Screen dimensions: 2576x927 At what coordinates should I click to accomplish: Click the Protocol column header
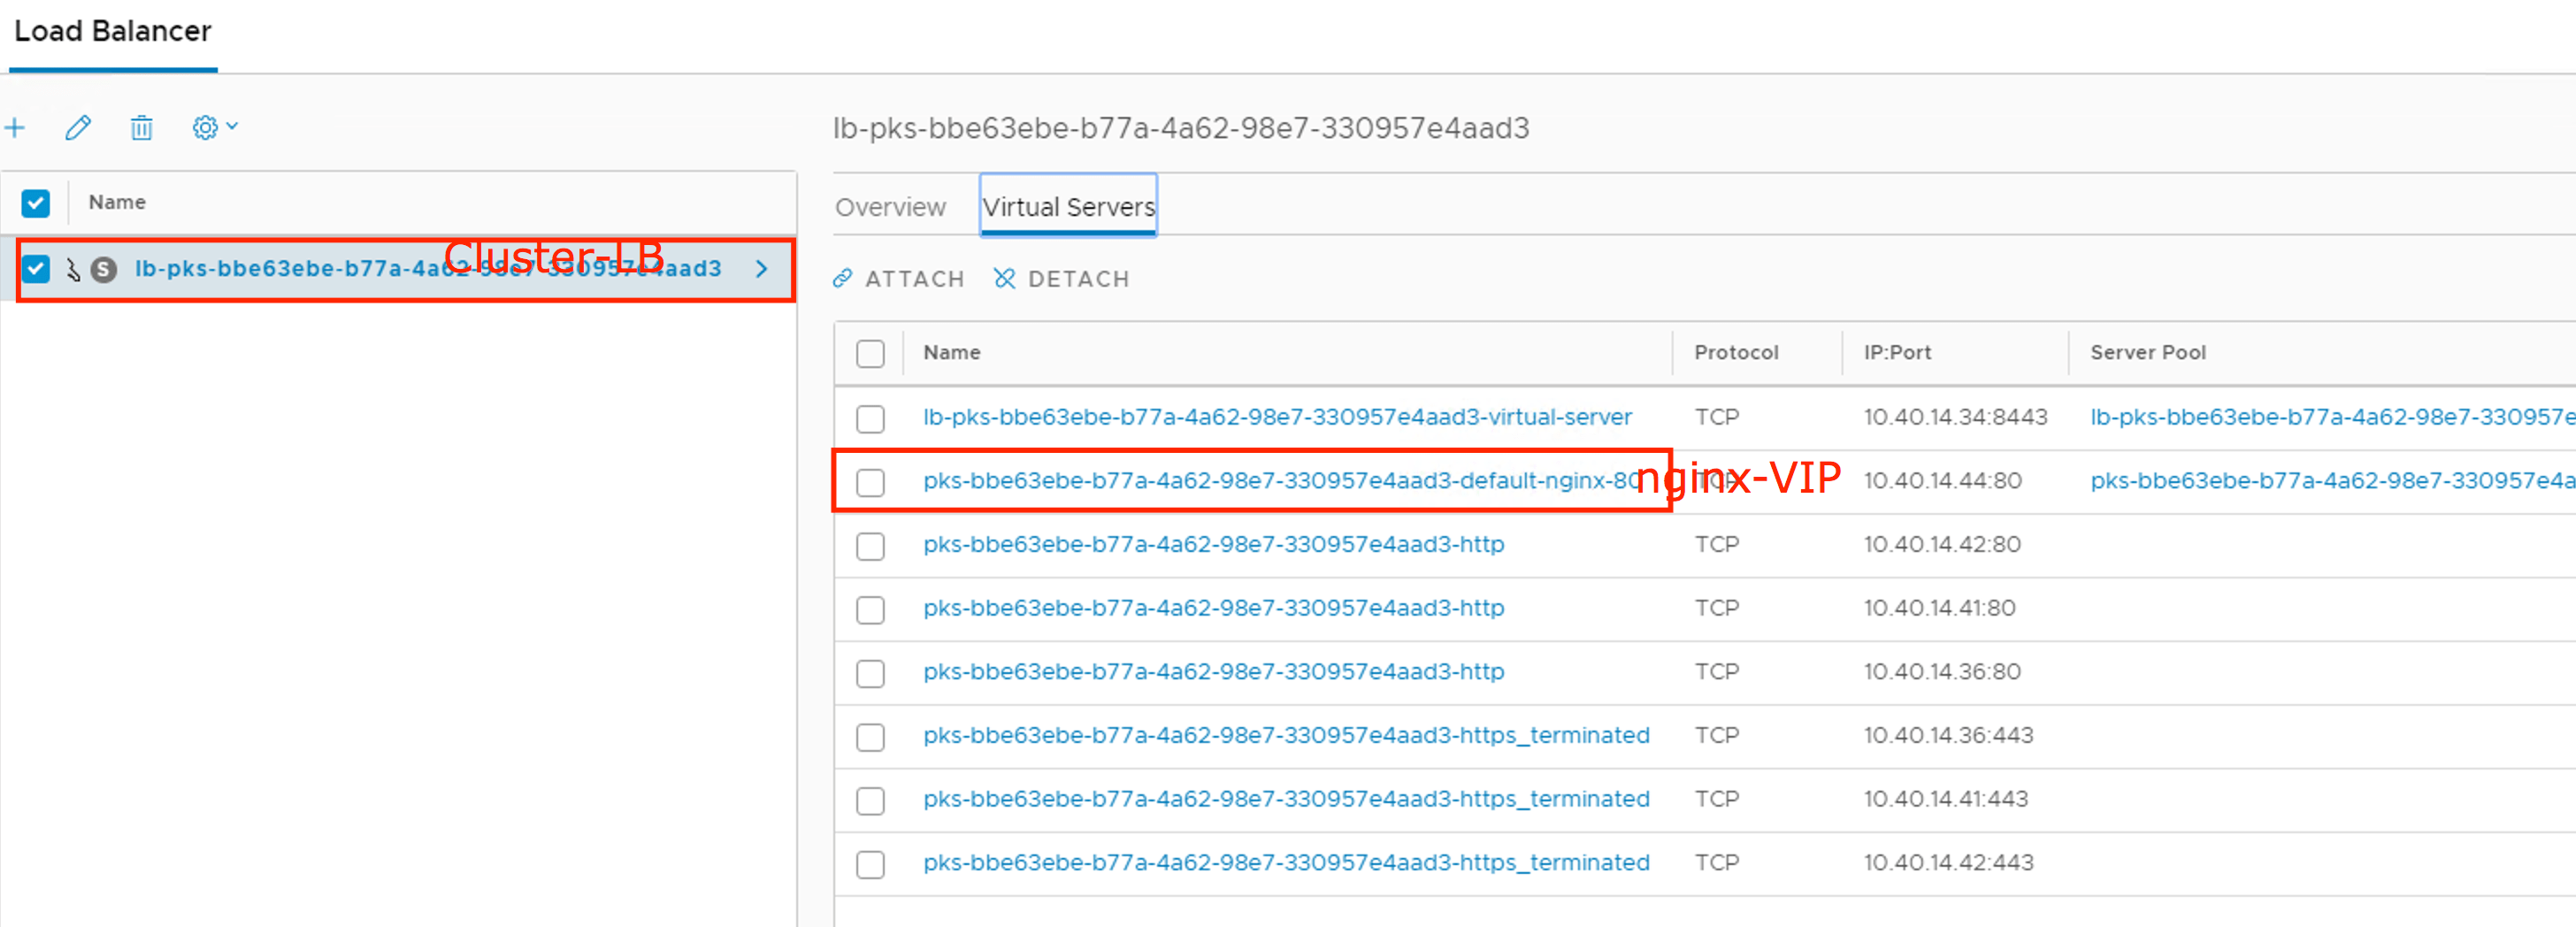tap(1736, 353)
